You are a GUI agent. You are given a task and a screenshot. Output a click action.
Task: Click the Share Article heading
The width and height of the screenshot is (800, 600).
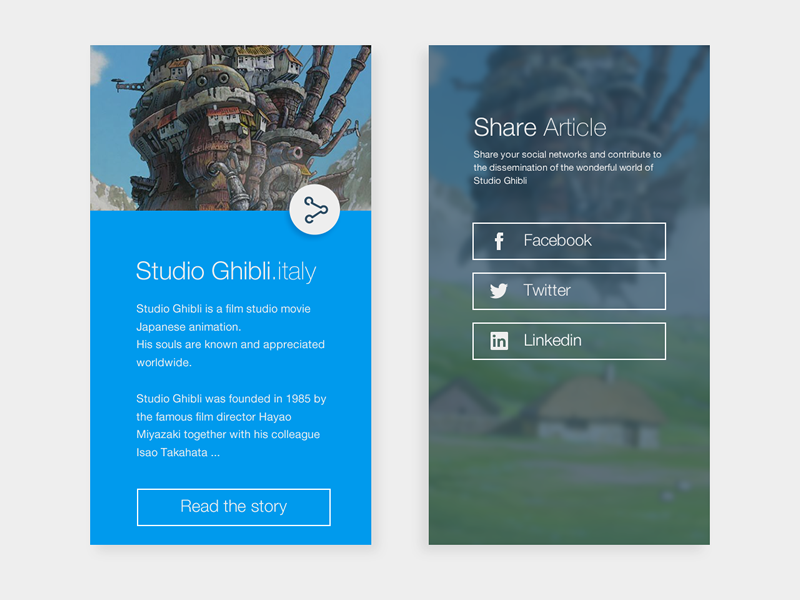click(x=539, y=127)
